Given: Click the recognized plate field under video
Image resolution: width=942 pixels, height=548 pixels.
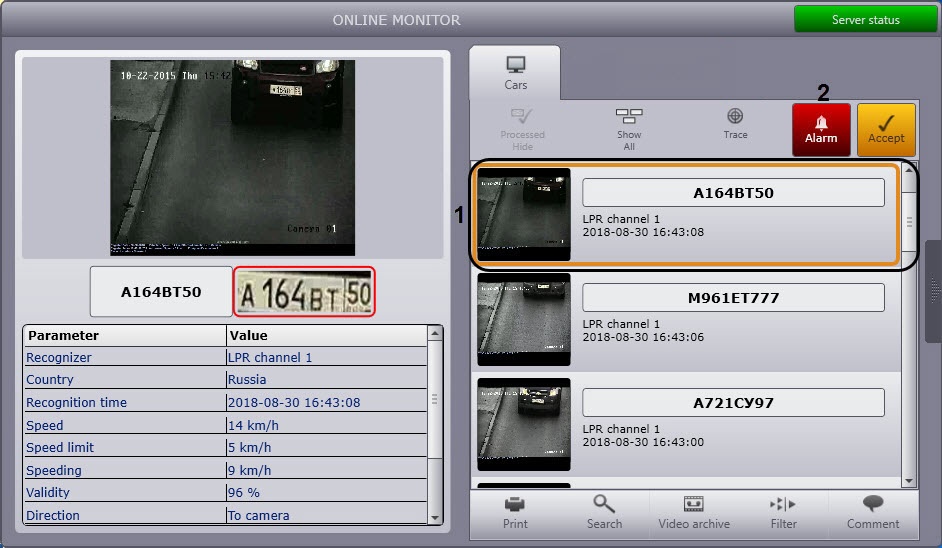Looking at the screenshot, I should [x=161, y=292].
